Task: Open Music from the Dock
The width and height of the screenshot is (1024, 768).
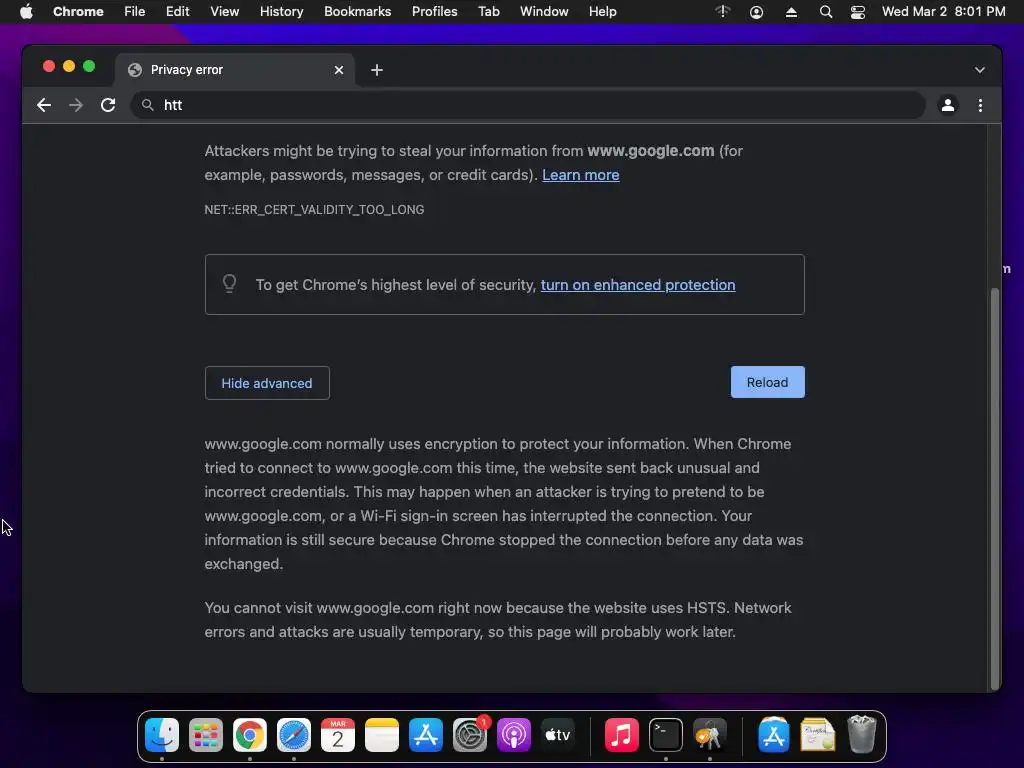Action: [x=621, y=735]
